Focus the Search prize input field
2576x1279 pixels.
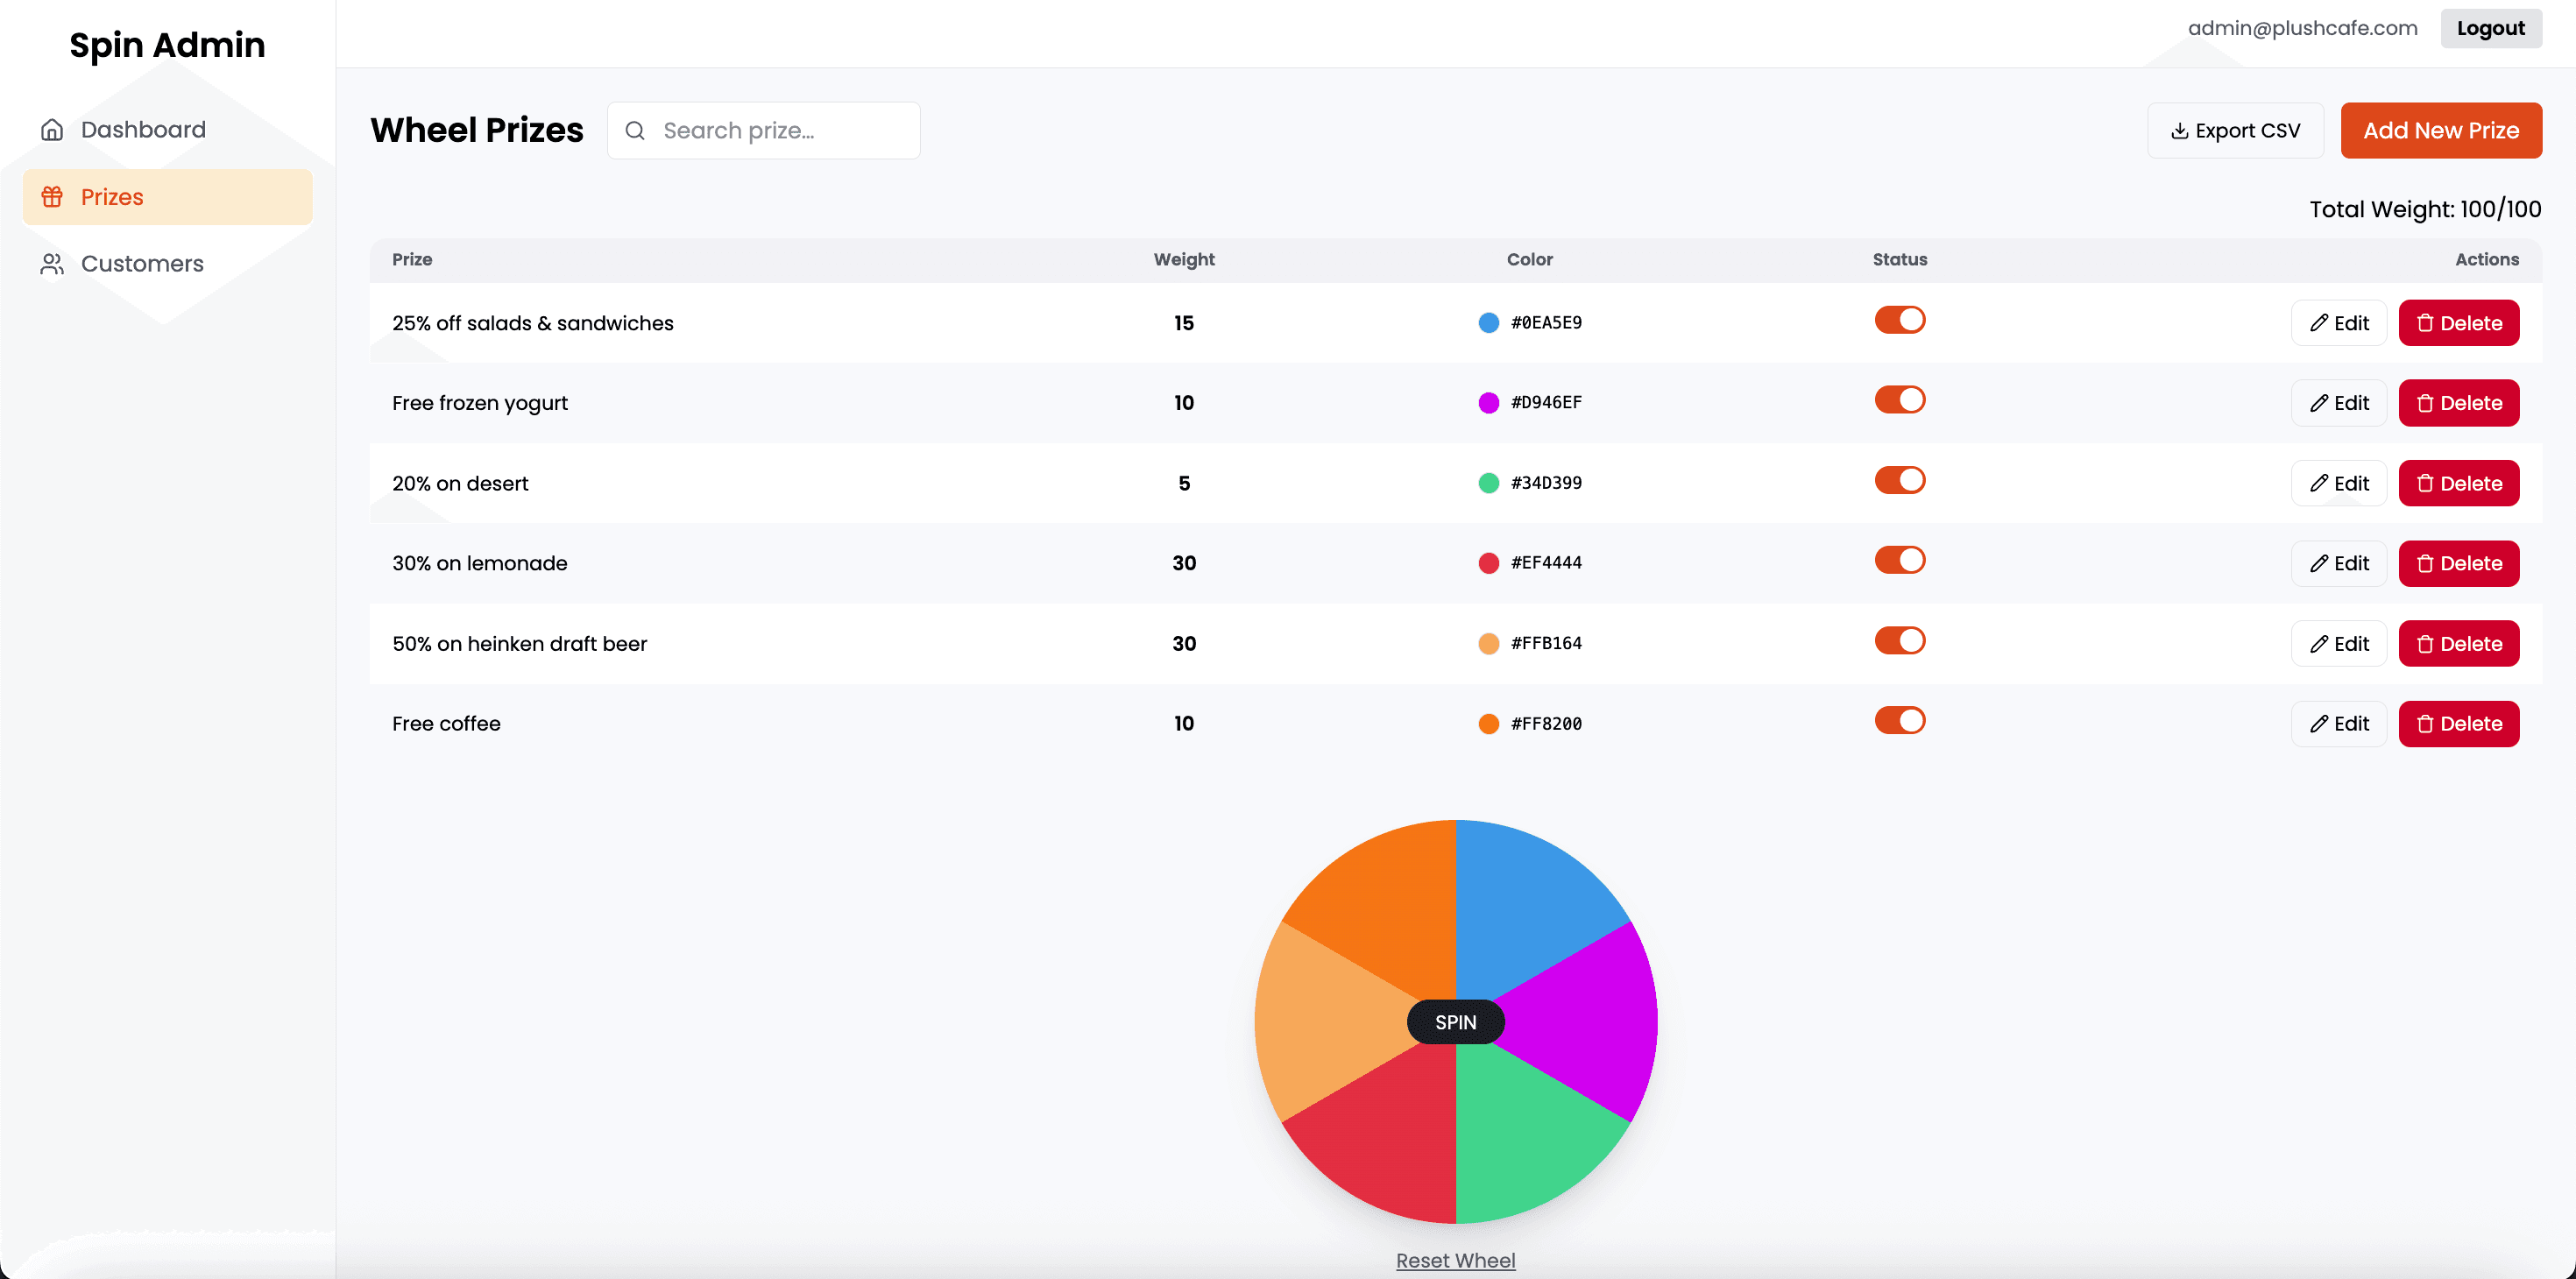(x=780, y=131)
